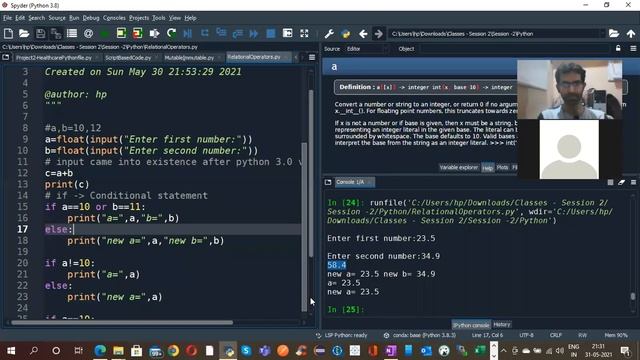The width and height of the screenshot is (640, 360).
Task: Run current cell and advance
Action: pos(138,33)
